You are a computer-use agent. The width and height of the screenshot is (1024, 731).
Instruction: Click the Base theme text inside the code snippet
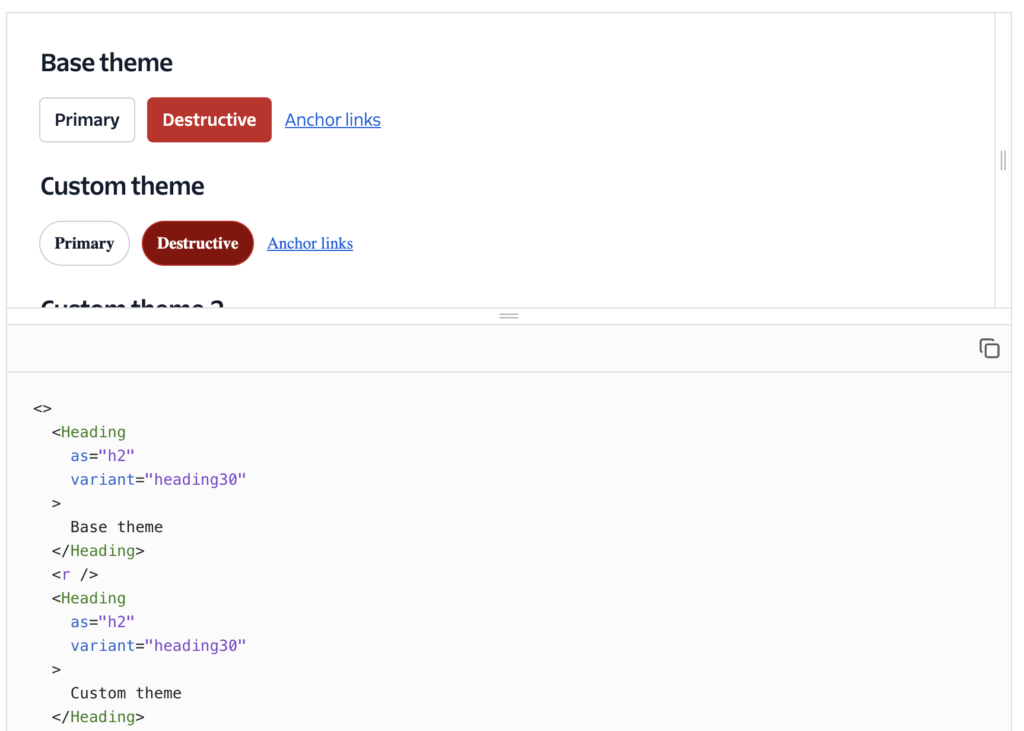point(116,526)
